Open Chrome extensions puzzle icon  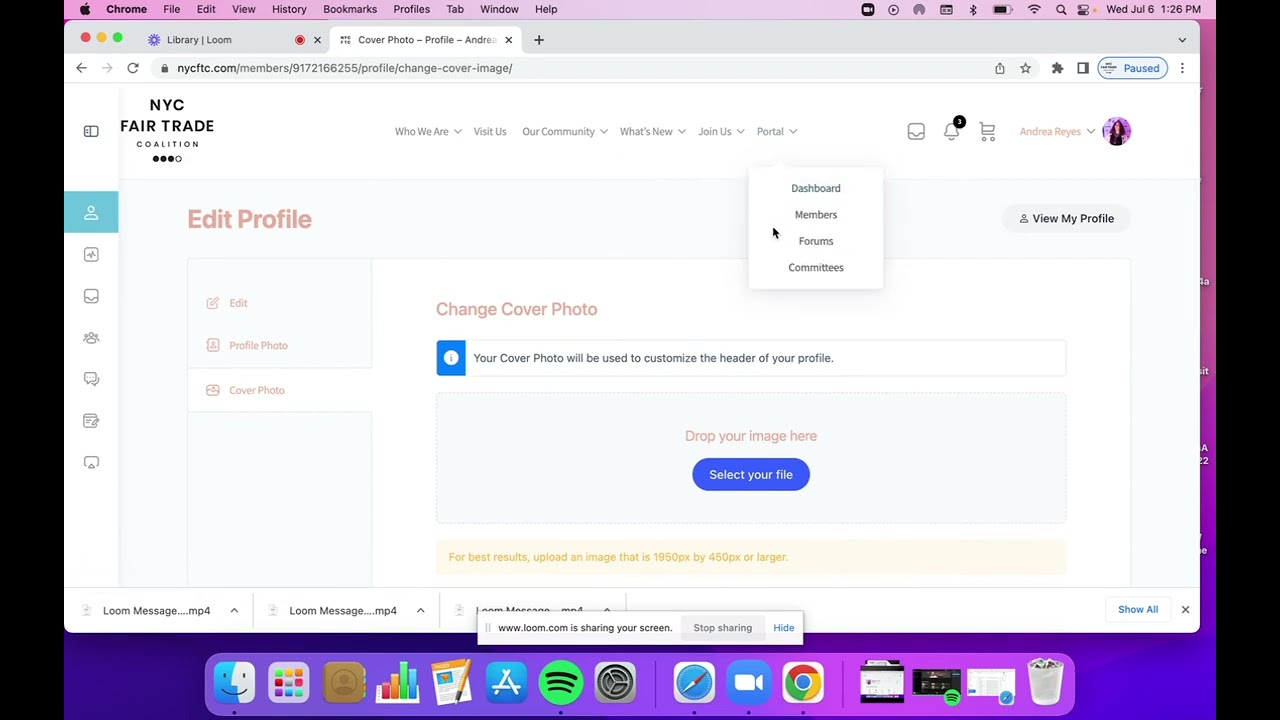coord(1057,68)
